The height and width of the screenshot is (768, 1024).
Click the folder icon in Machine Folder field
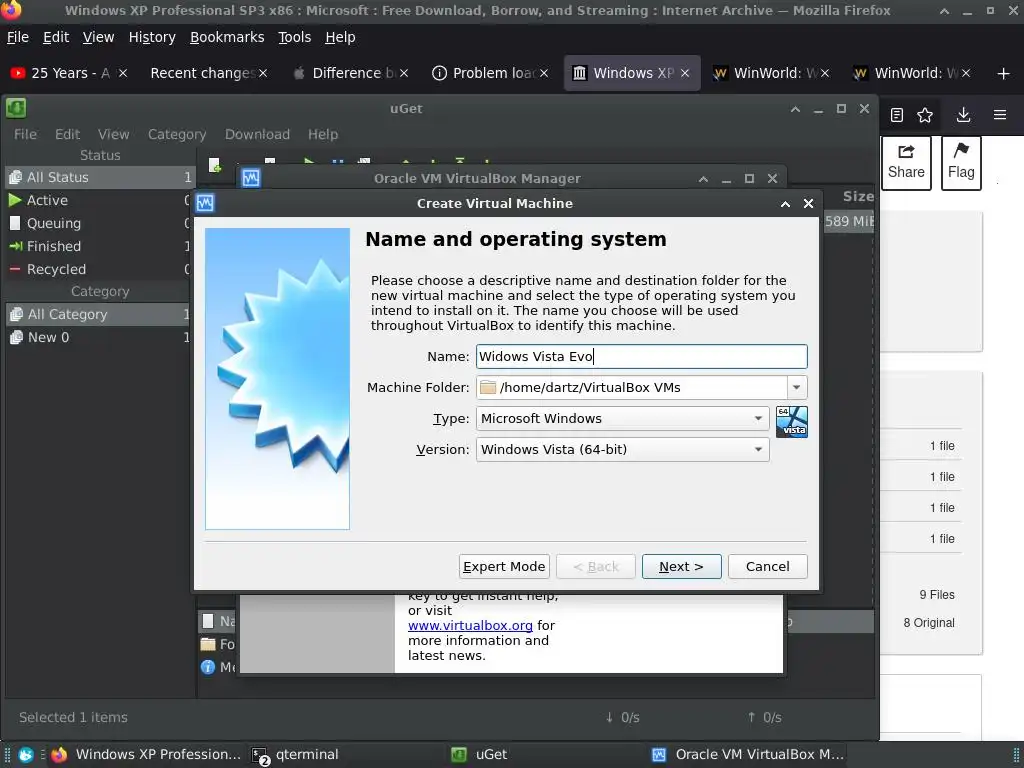point(488,387)
